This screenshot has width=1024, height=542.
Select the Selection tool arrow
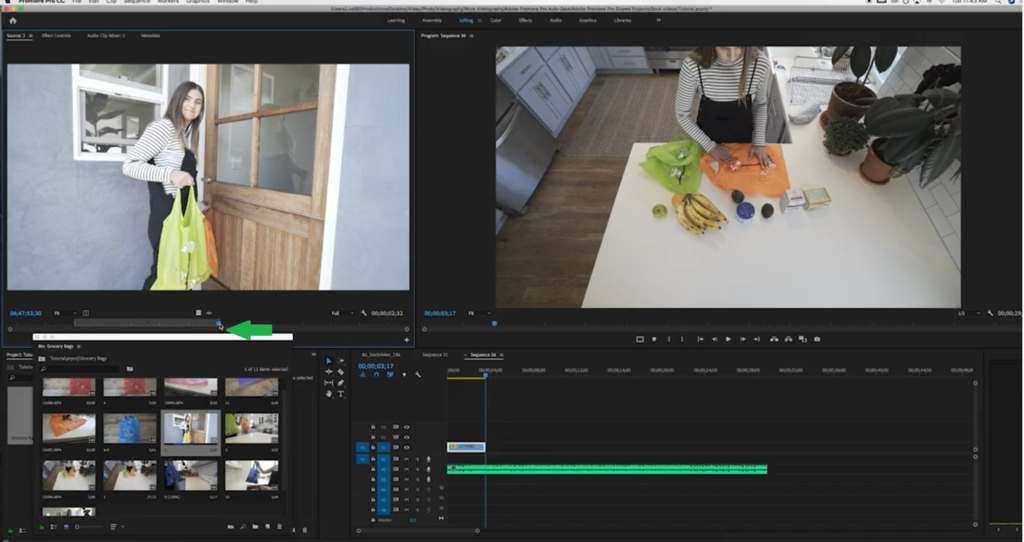(x=328, y=361)
